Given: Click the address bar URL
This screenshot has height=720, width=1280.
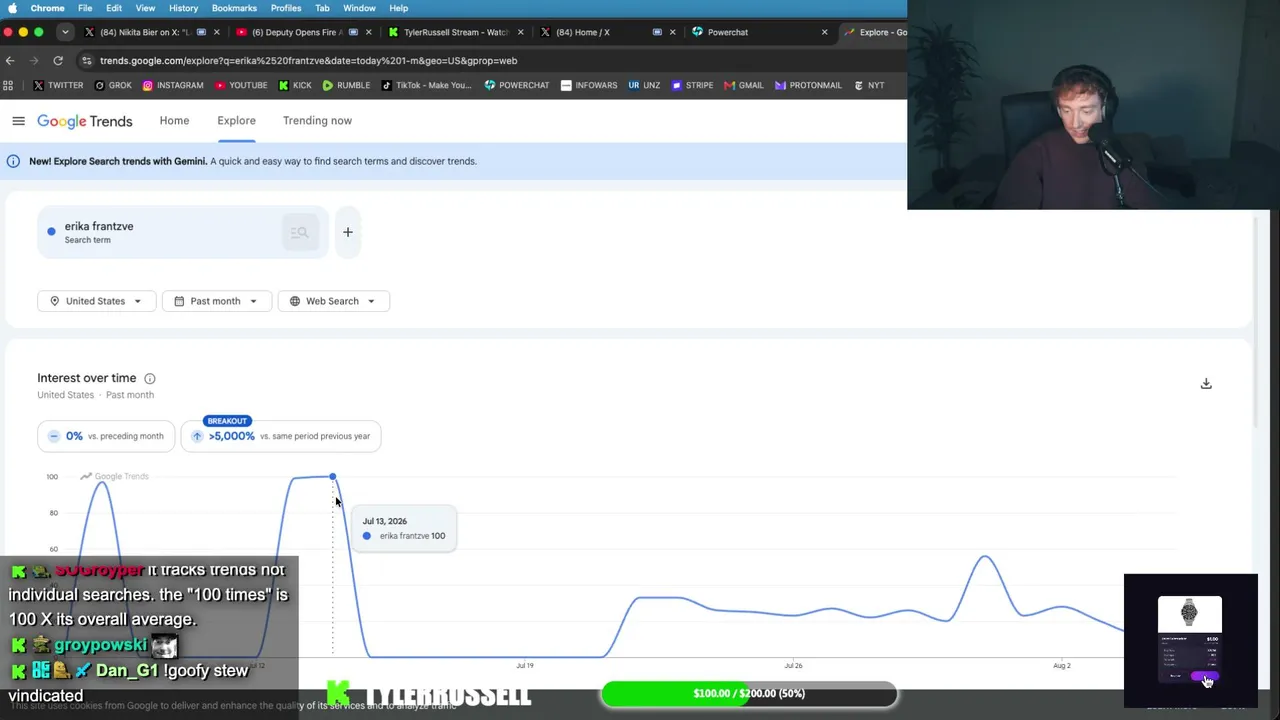Looking at the screenshot, I should tap(308, 61).
